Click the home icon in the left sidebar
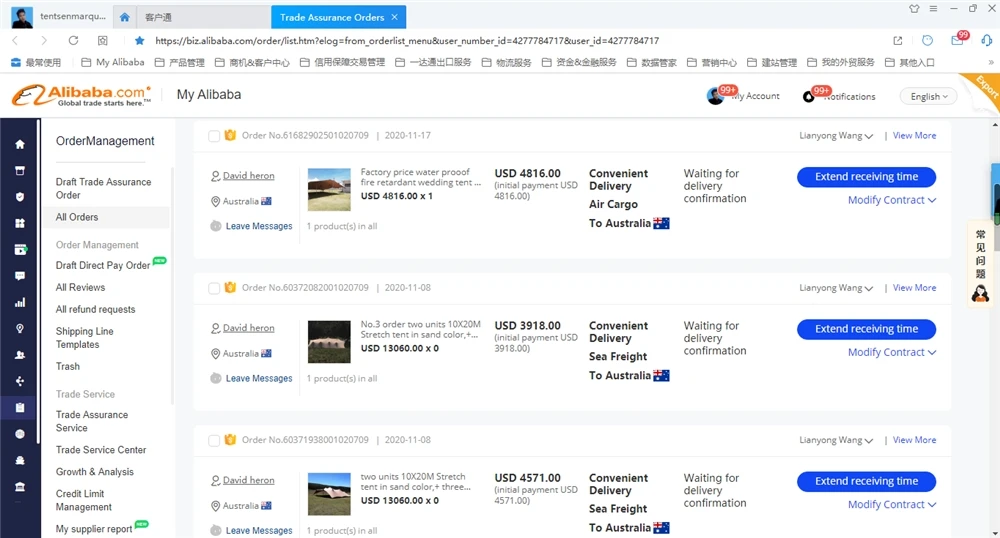The width and height of the screenshot is (1000, 538). pyautogui.click(x=20, y=144)
